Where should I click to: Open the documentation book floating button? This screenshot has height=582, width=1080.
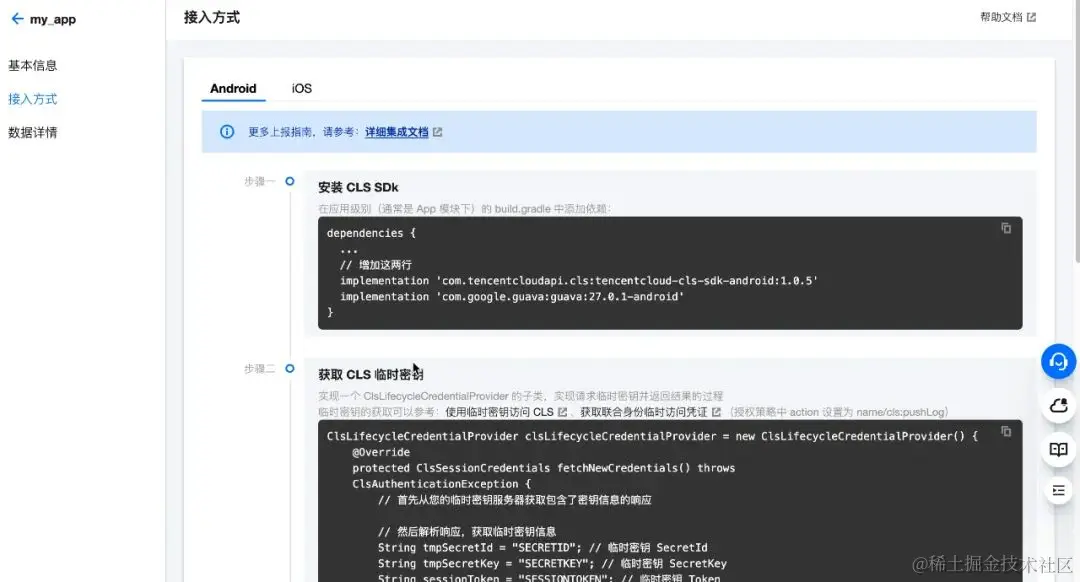pyautogui.click(x=1059, y=449)
